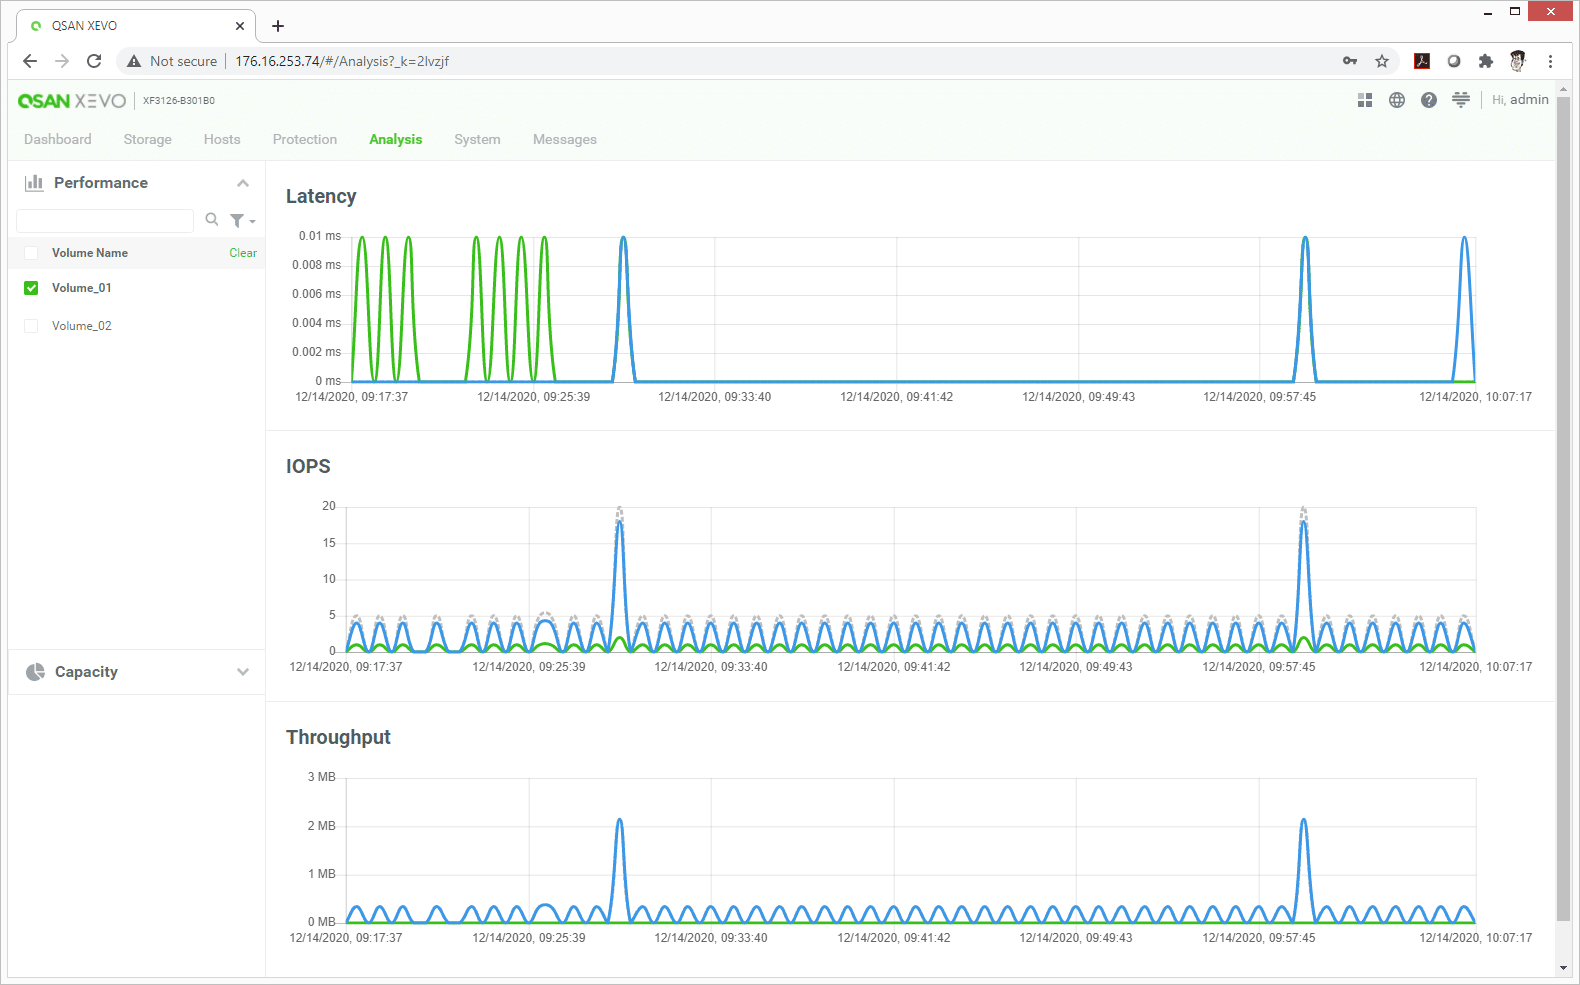Click the XF3126-B301B0 model label
Screen dimensions: 1580x985
pos(179,101)
